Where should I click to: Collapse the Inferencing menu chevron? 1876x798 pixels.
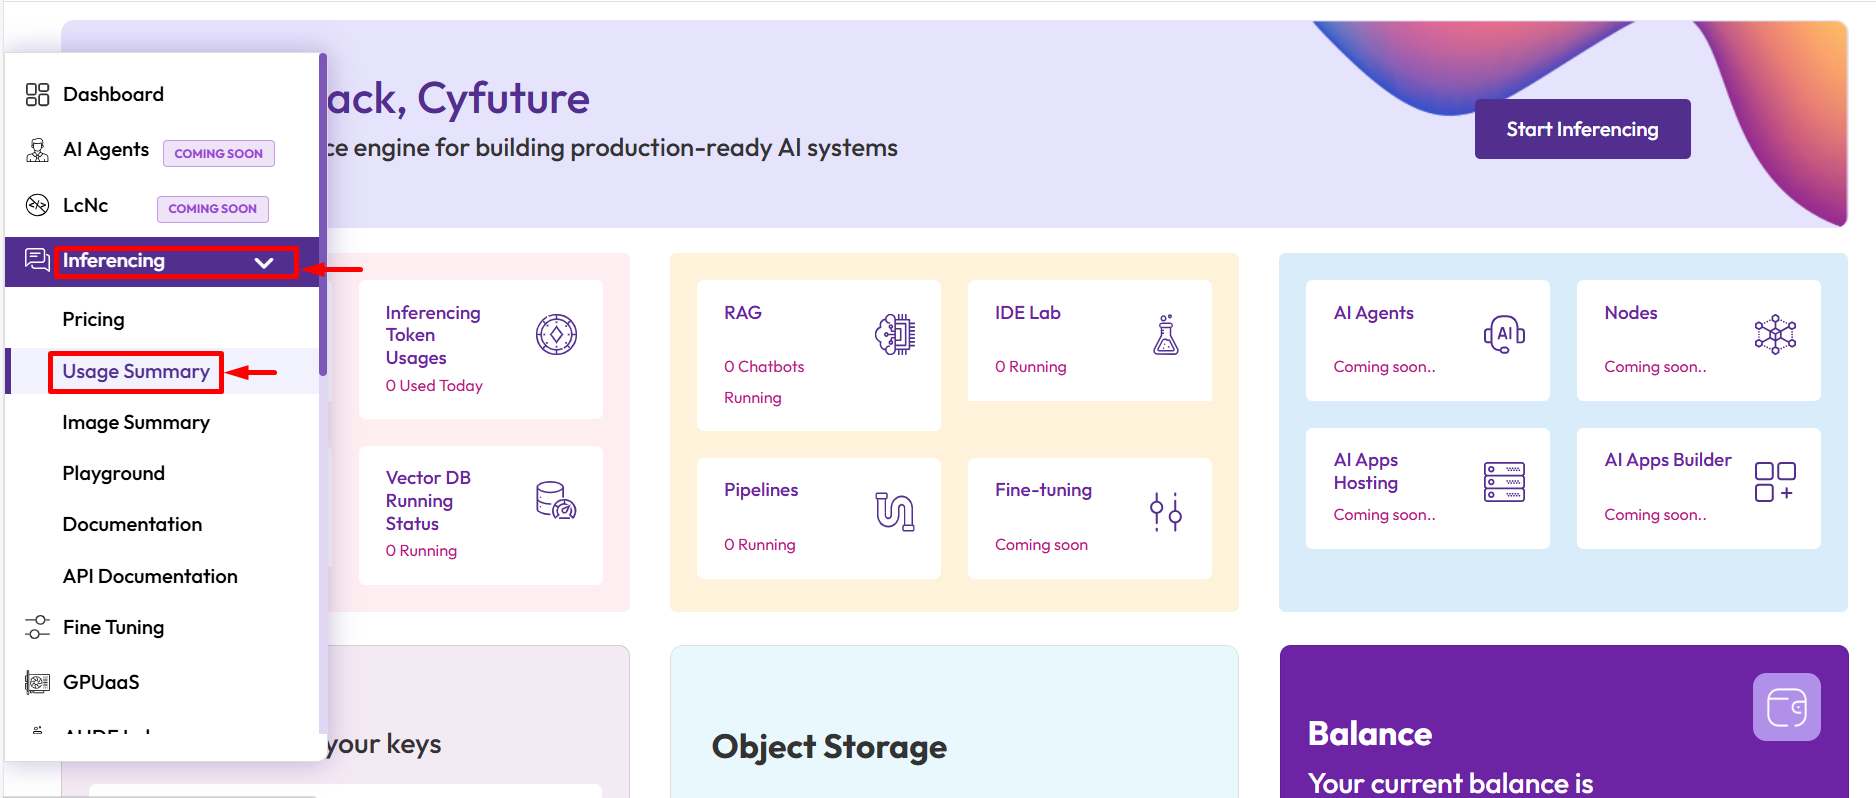[264, 262]
